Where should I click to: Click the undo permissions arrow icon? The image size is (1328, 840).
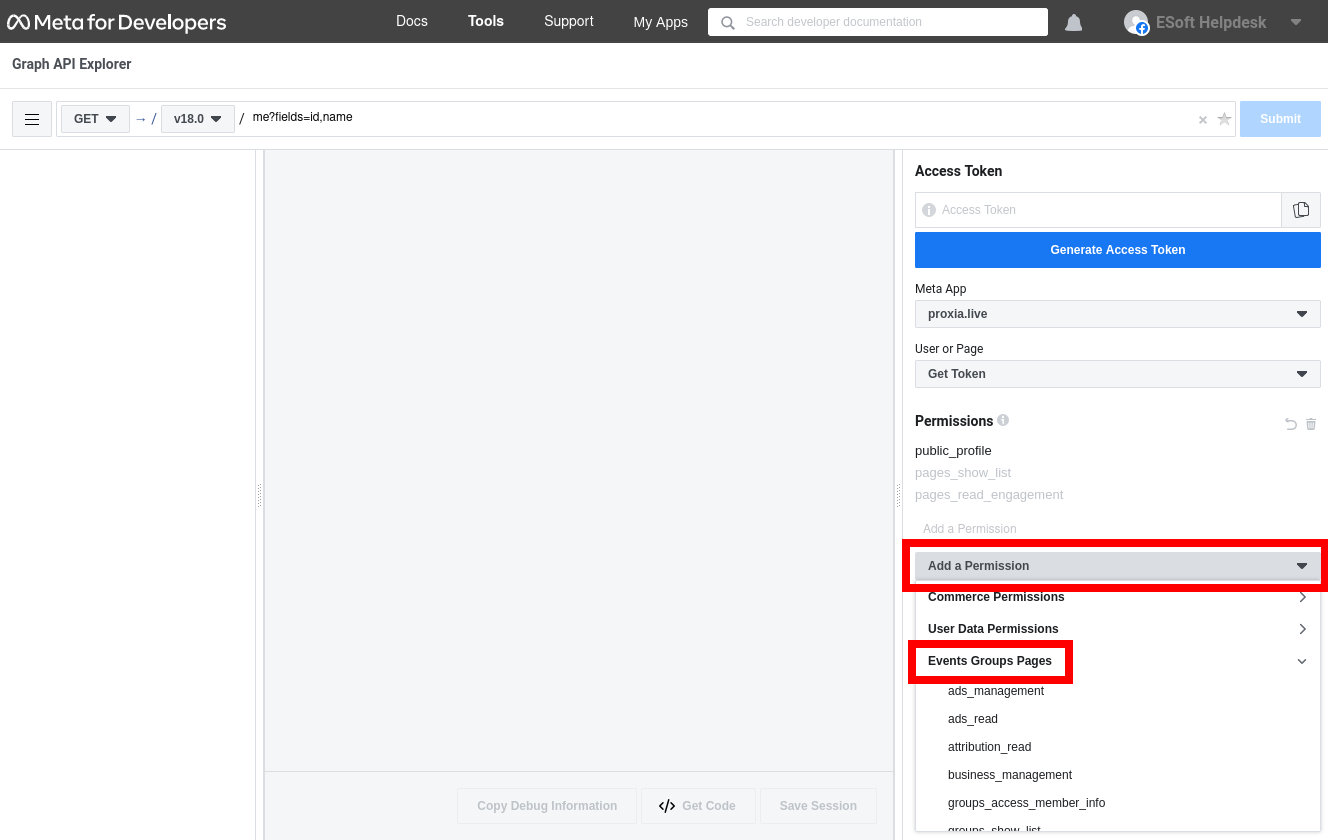1290,424
